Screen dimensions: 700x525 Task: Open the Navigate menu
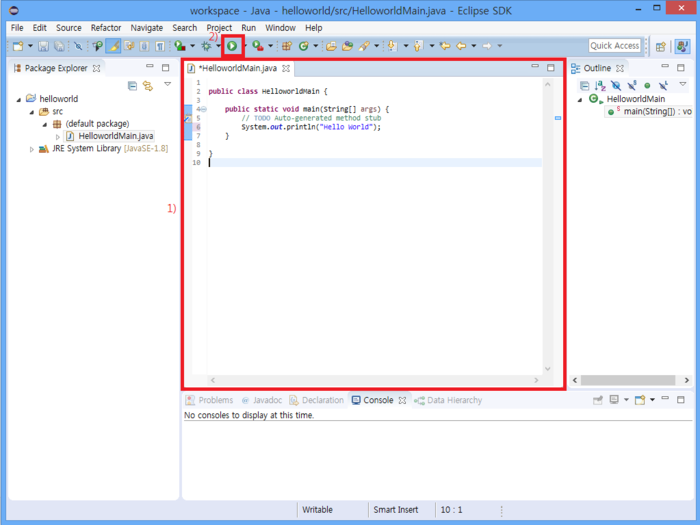(x=146, y=28)
